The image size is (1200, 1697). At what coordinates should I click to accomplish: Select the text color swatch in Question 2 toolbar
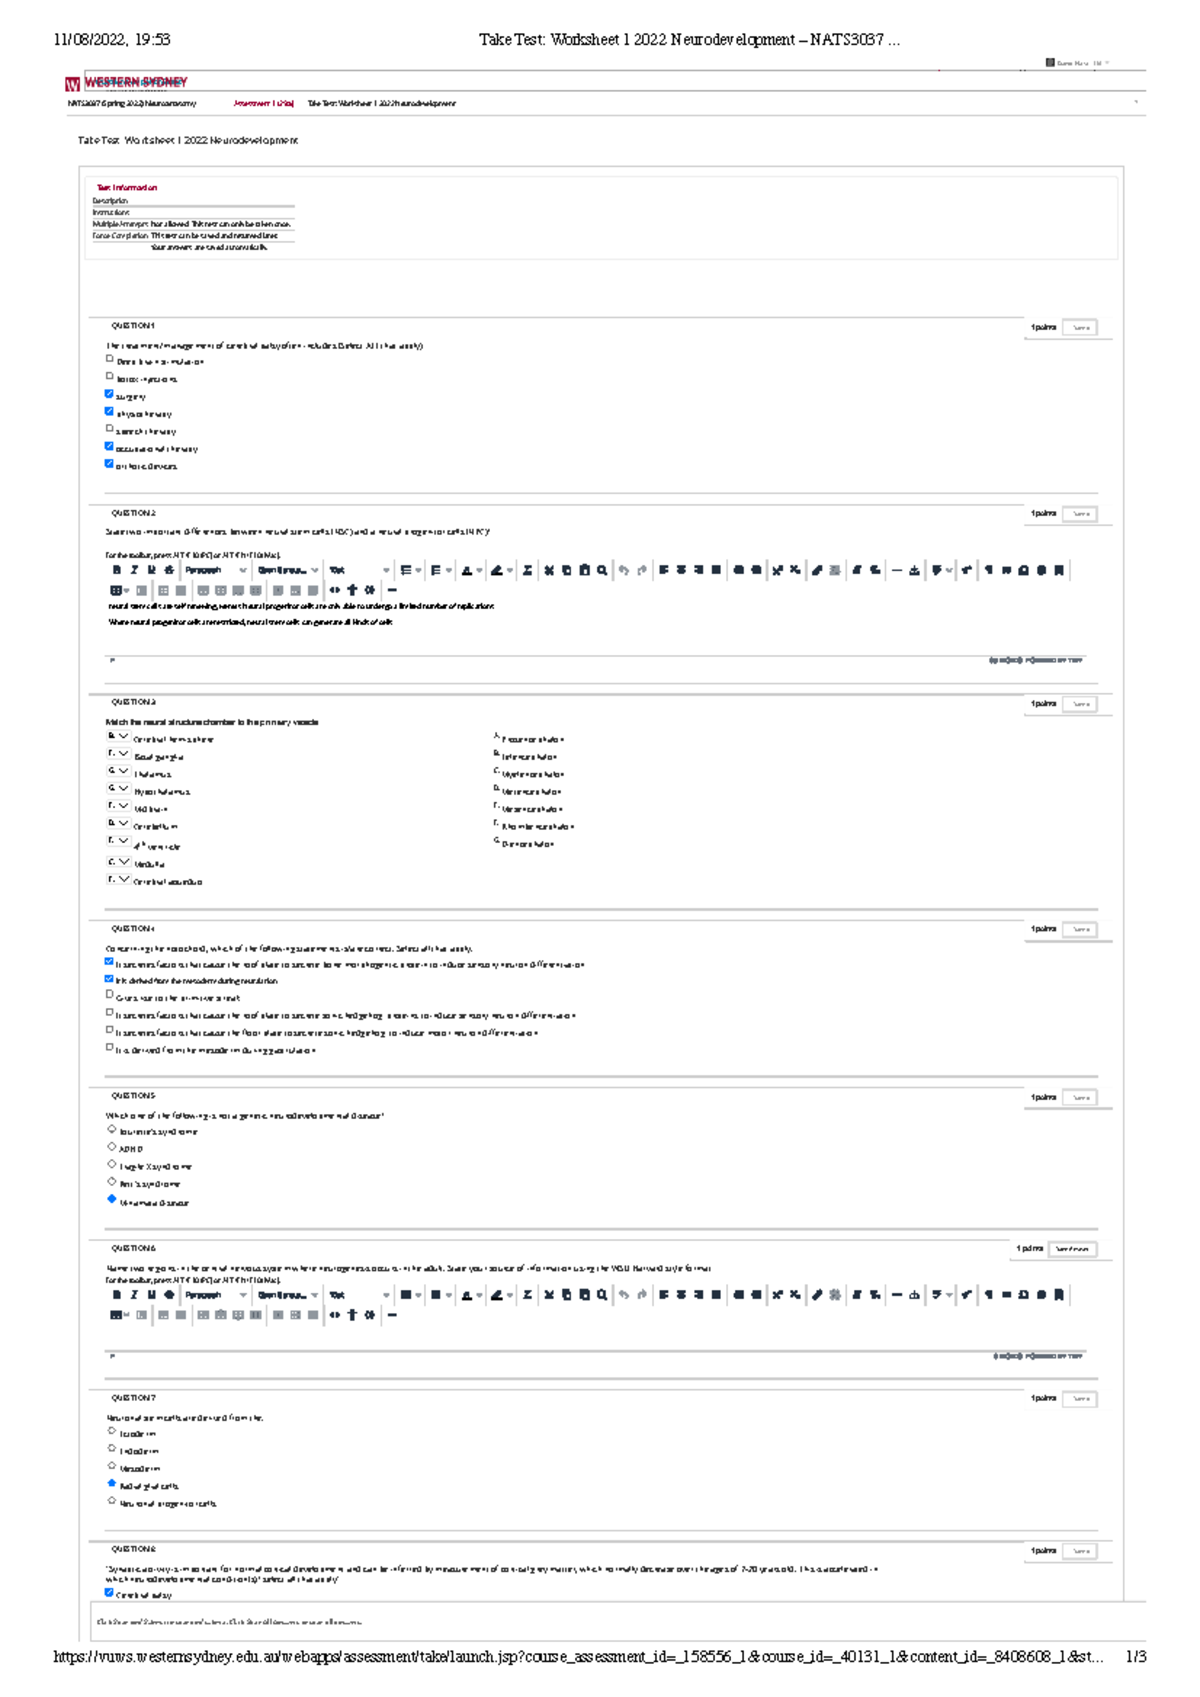coord(468,568)
